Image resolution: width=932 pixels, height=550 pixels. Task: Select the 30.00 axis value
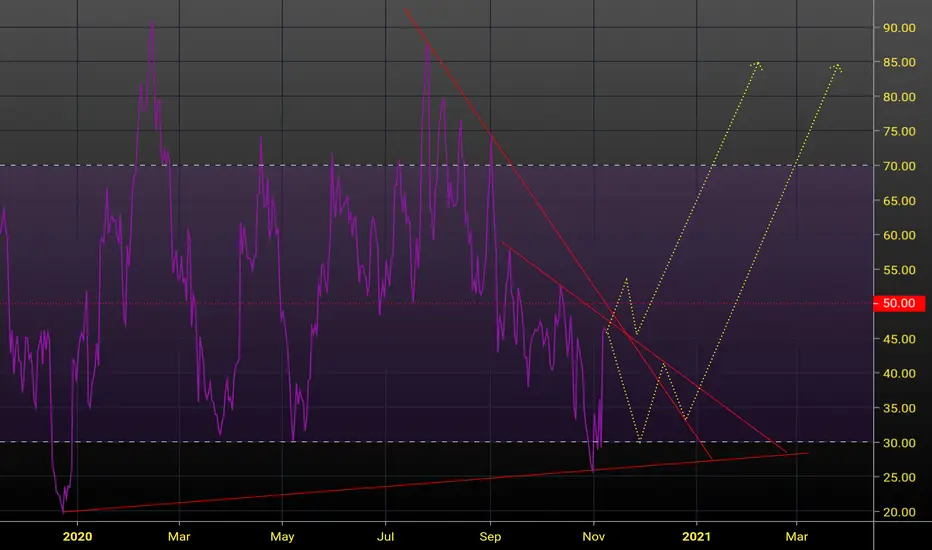click(899, 442)
